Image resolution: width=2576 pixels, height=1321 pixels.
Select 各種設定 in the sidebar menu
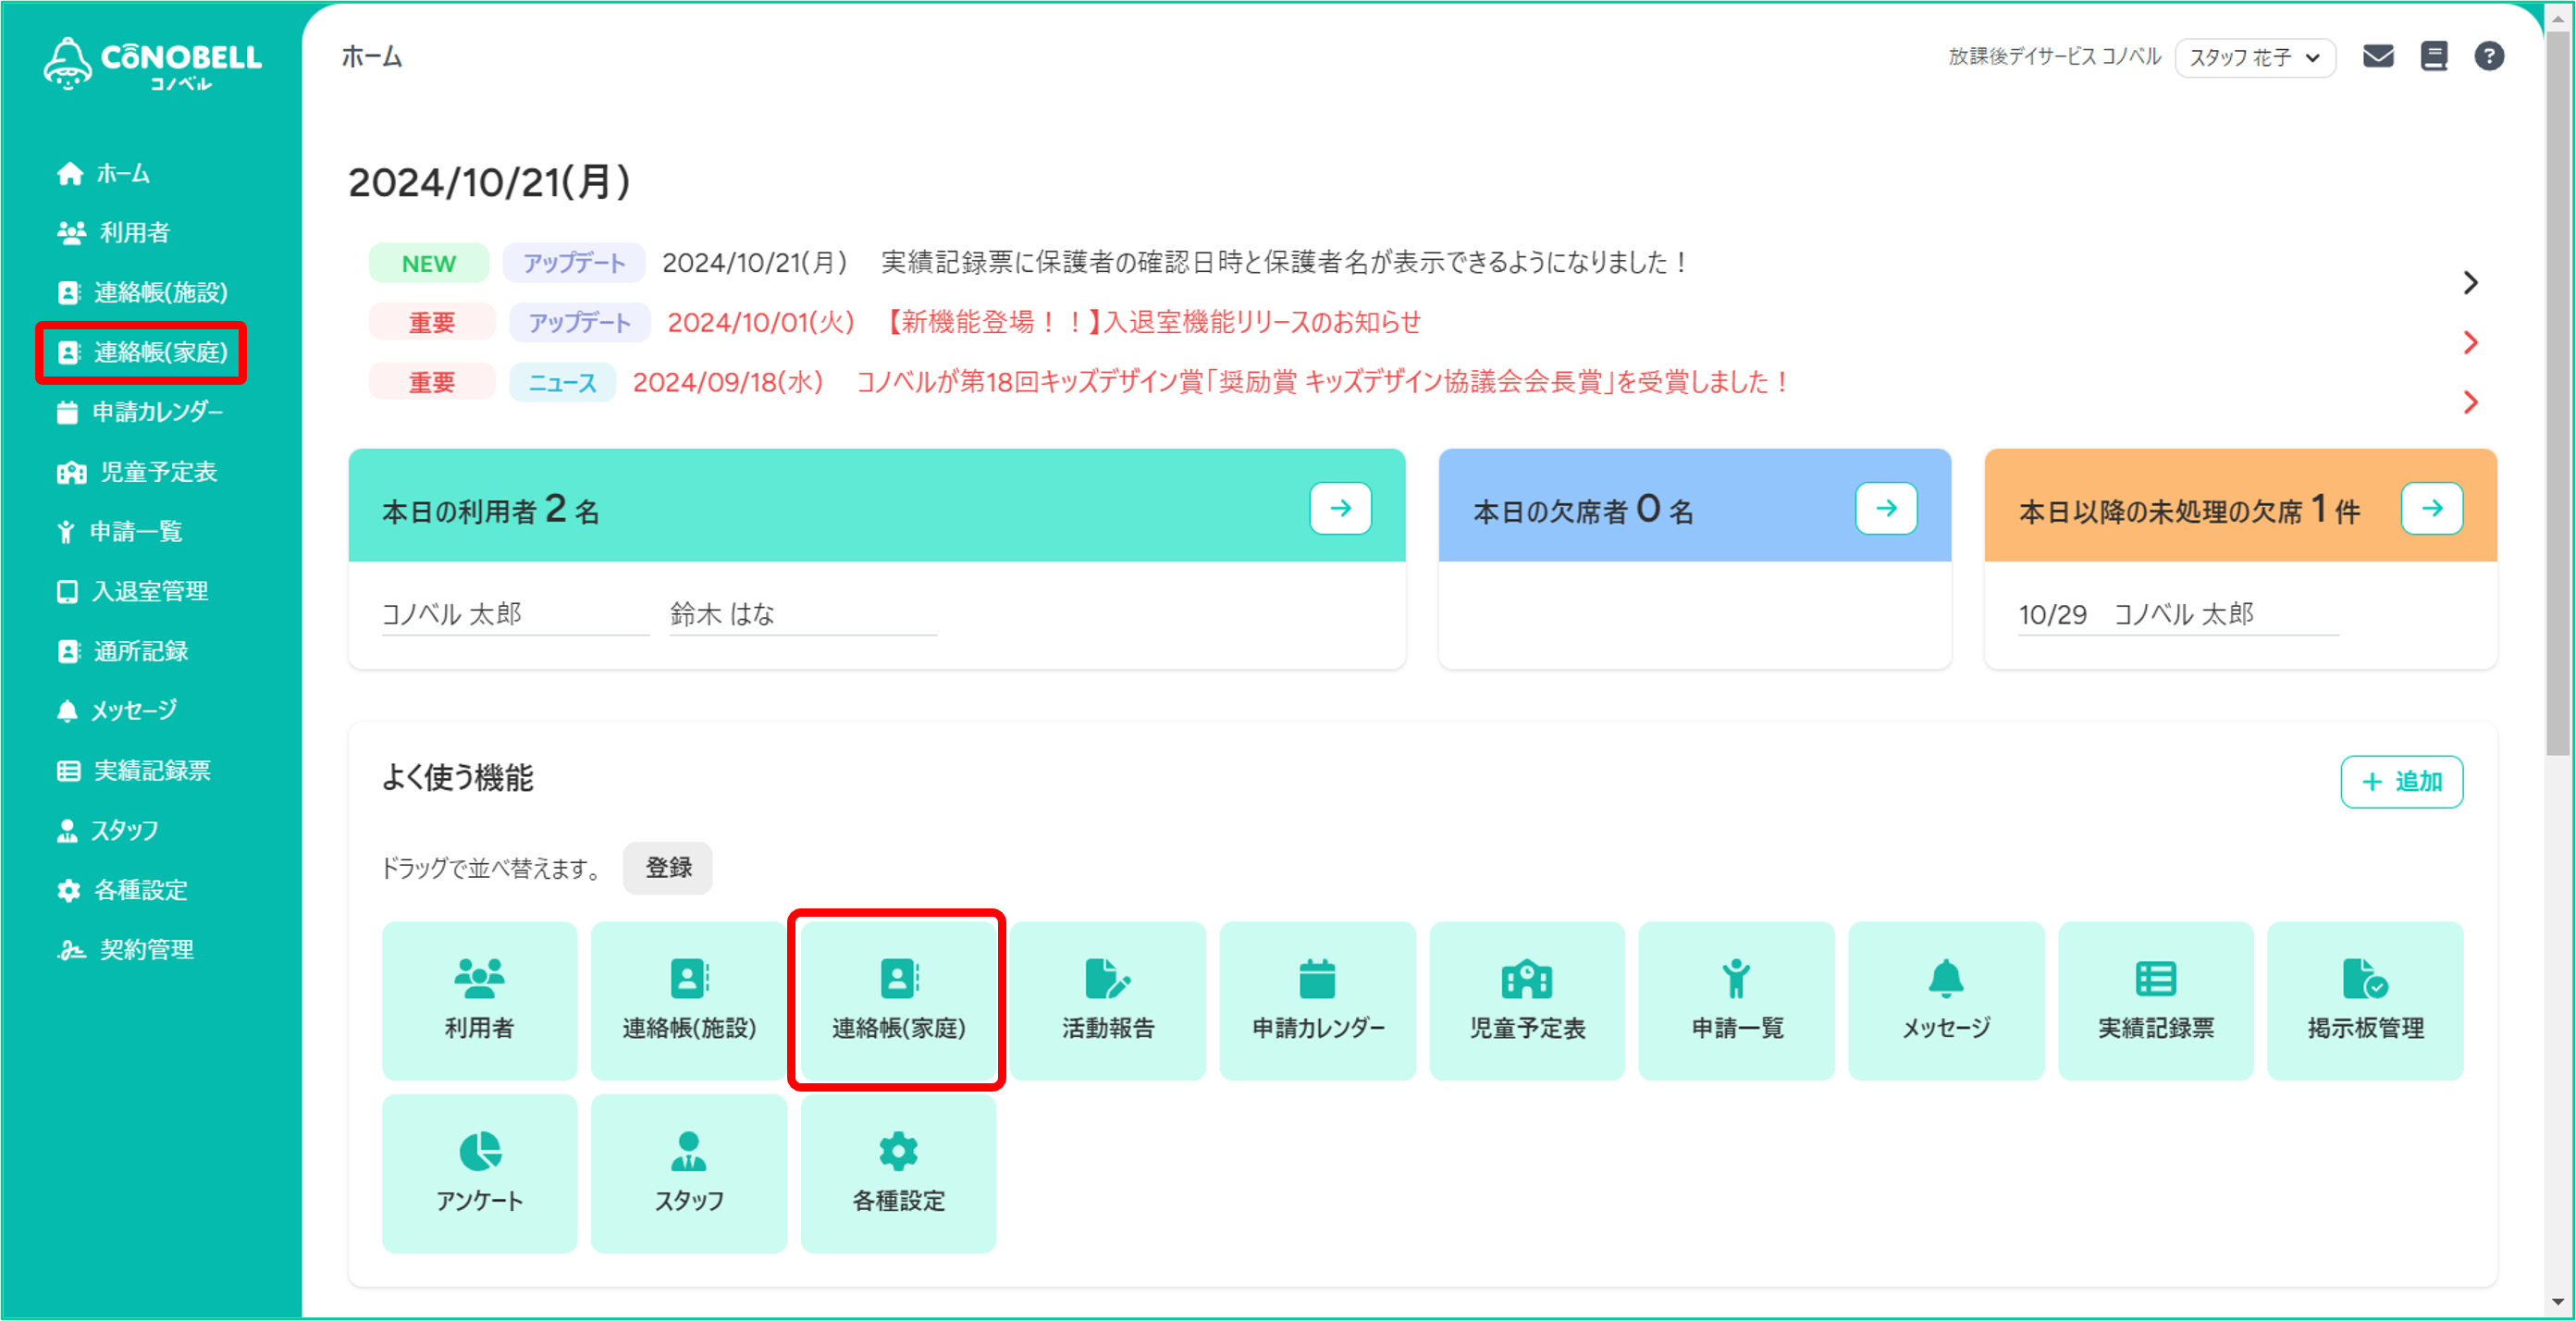[122, 889]
